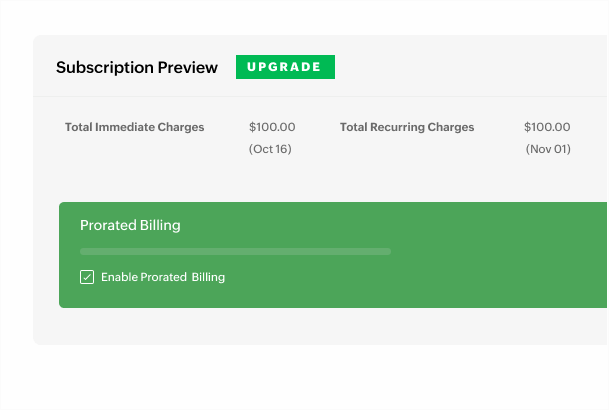
Task: Click the word Immediate in the charges row
Action: point(134,127)
